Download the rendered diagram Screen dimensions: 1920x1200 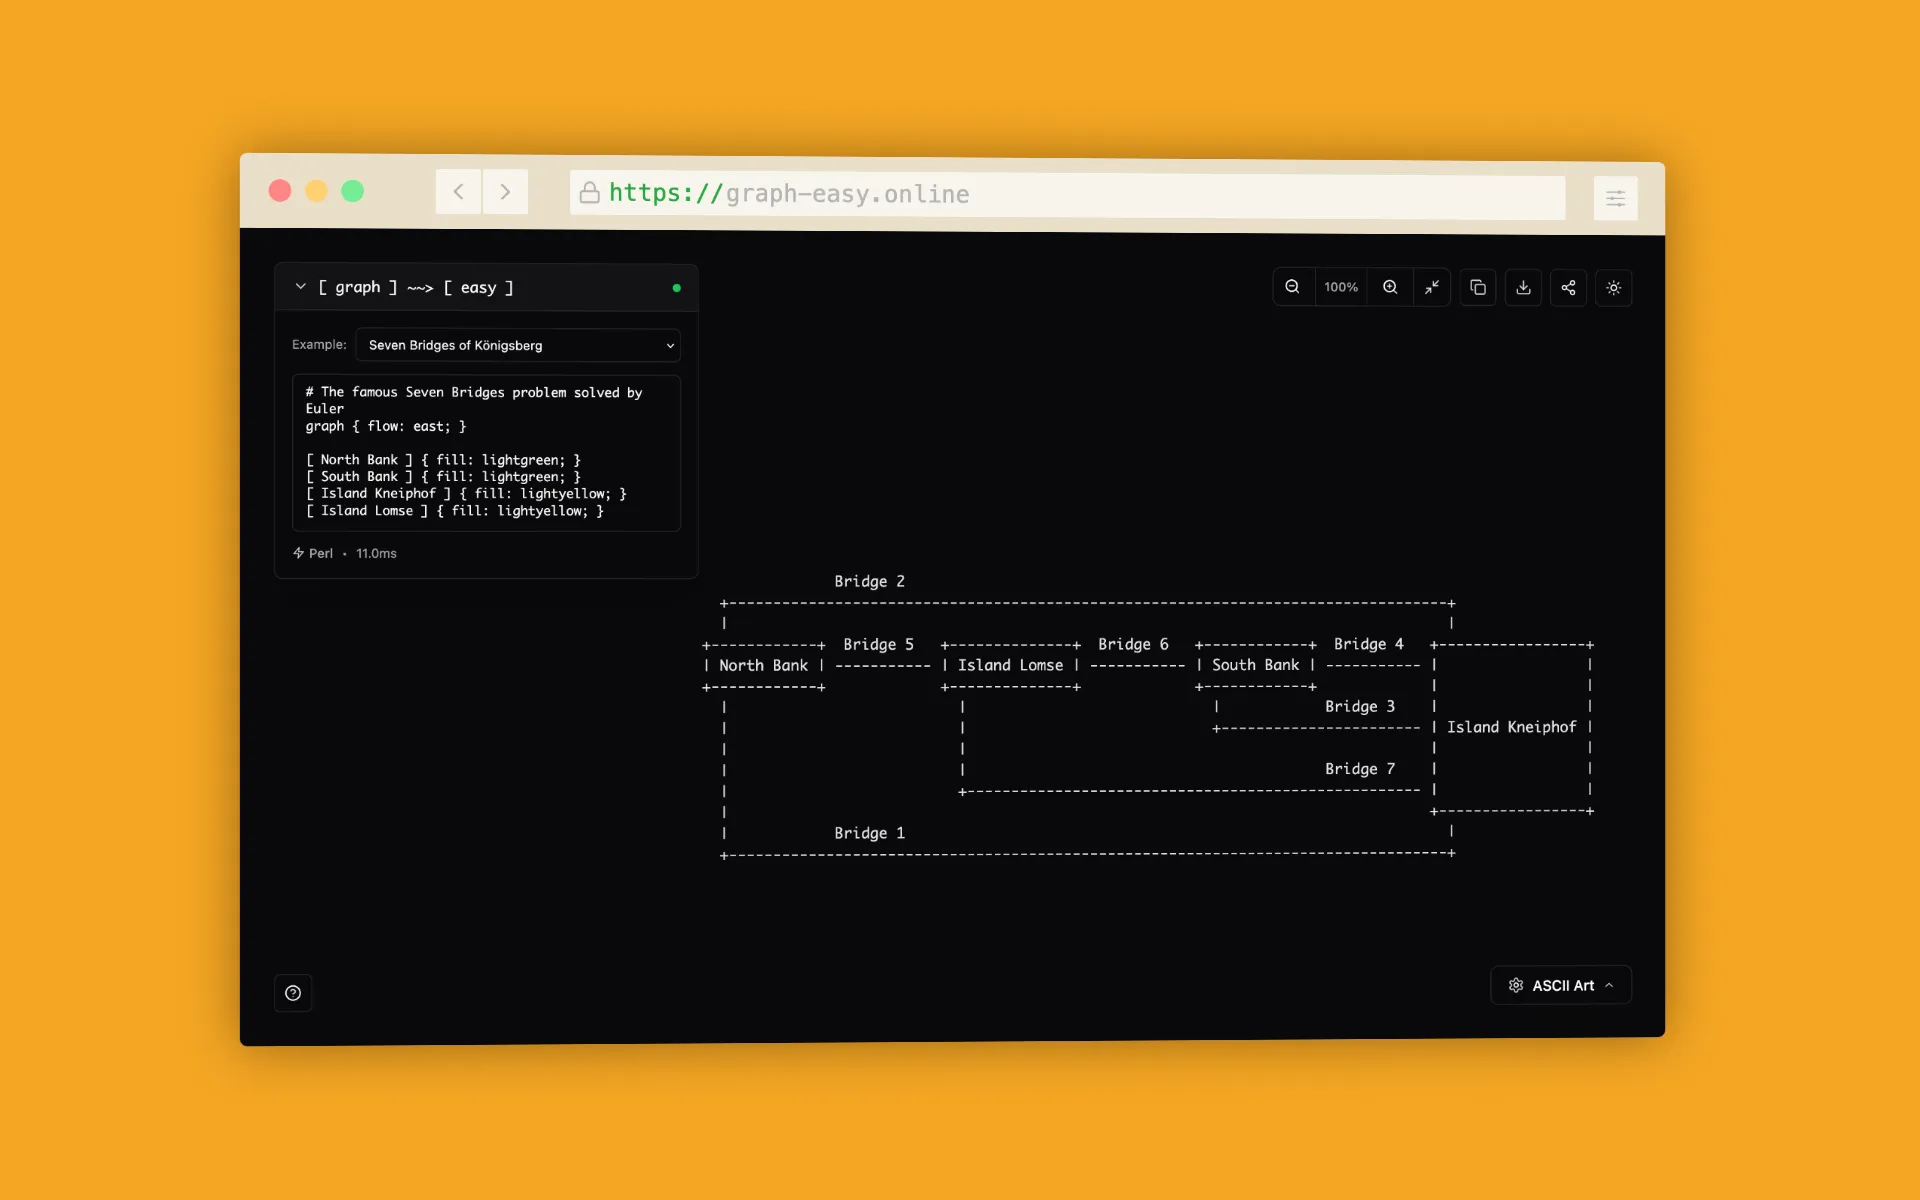point(1523,287)
